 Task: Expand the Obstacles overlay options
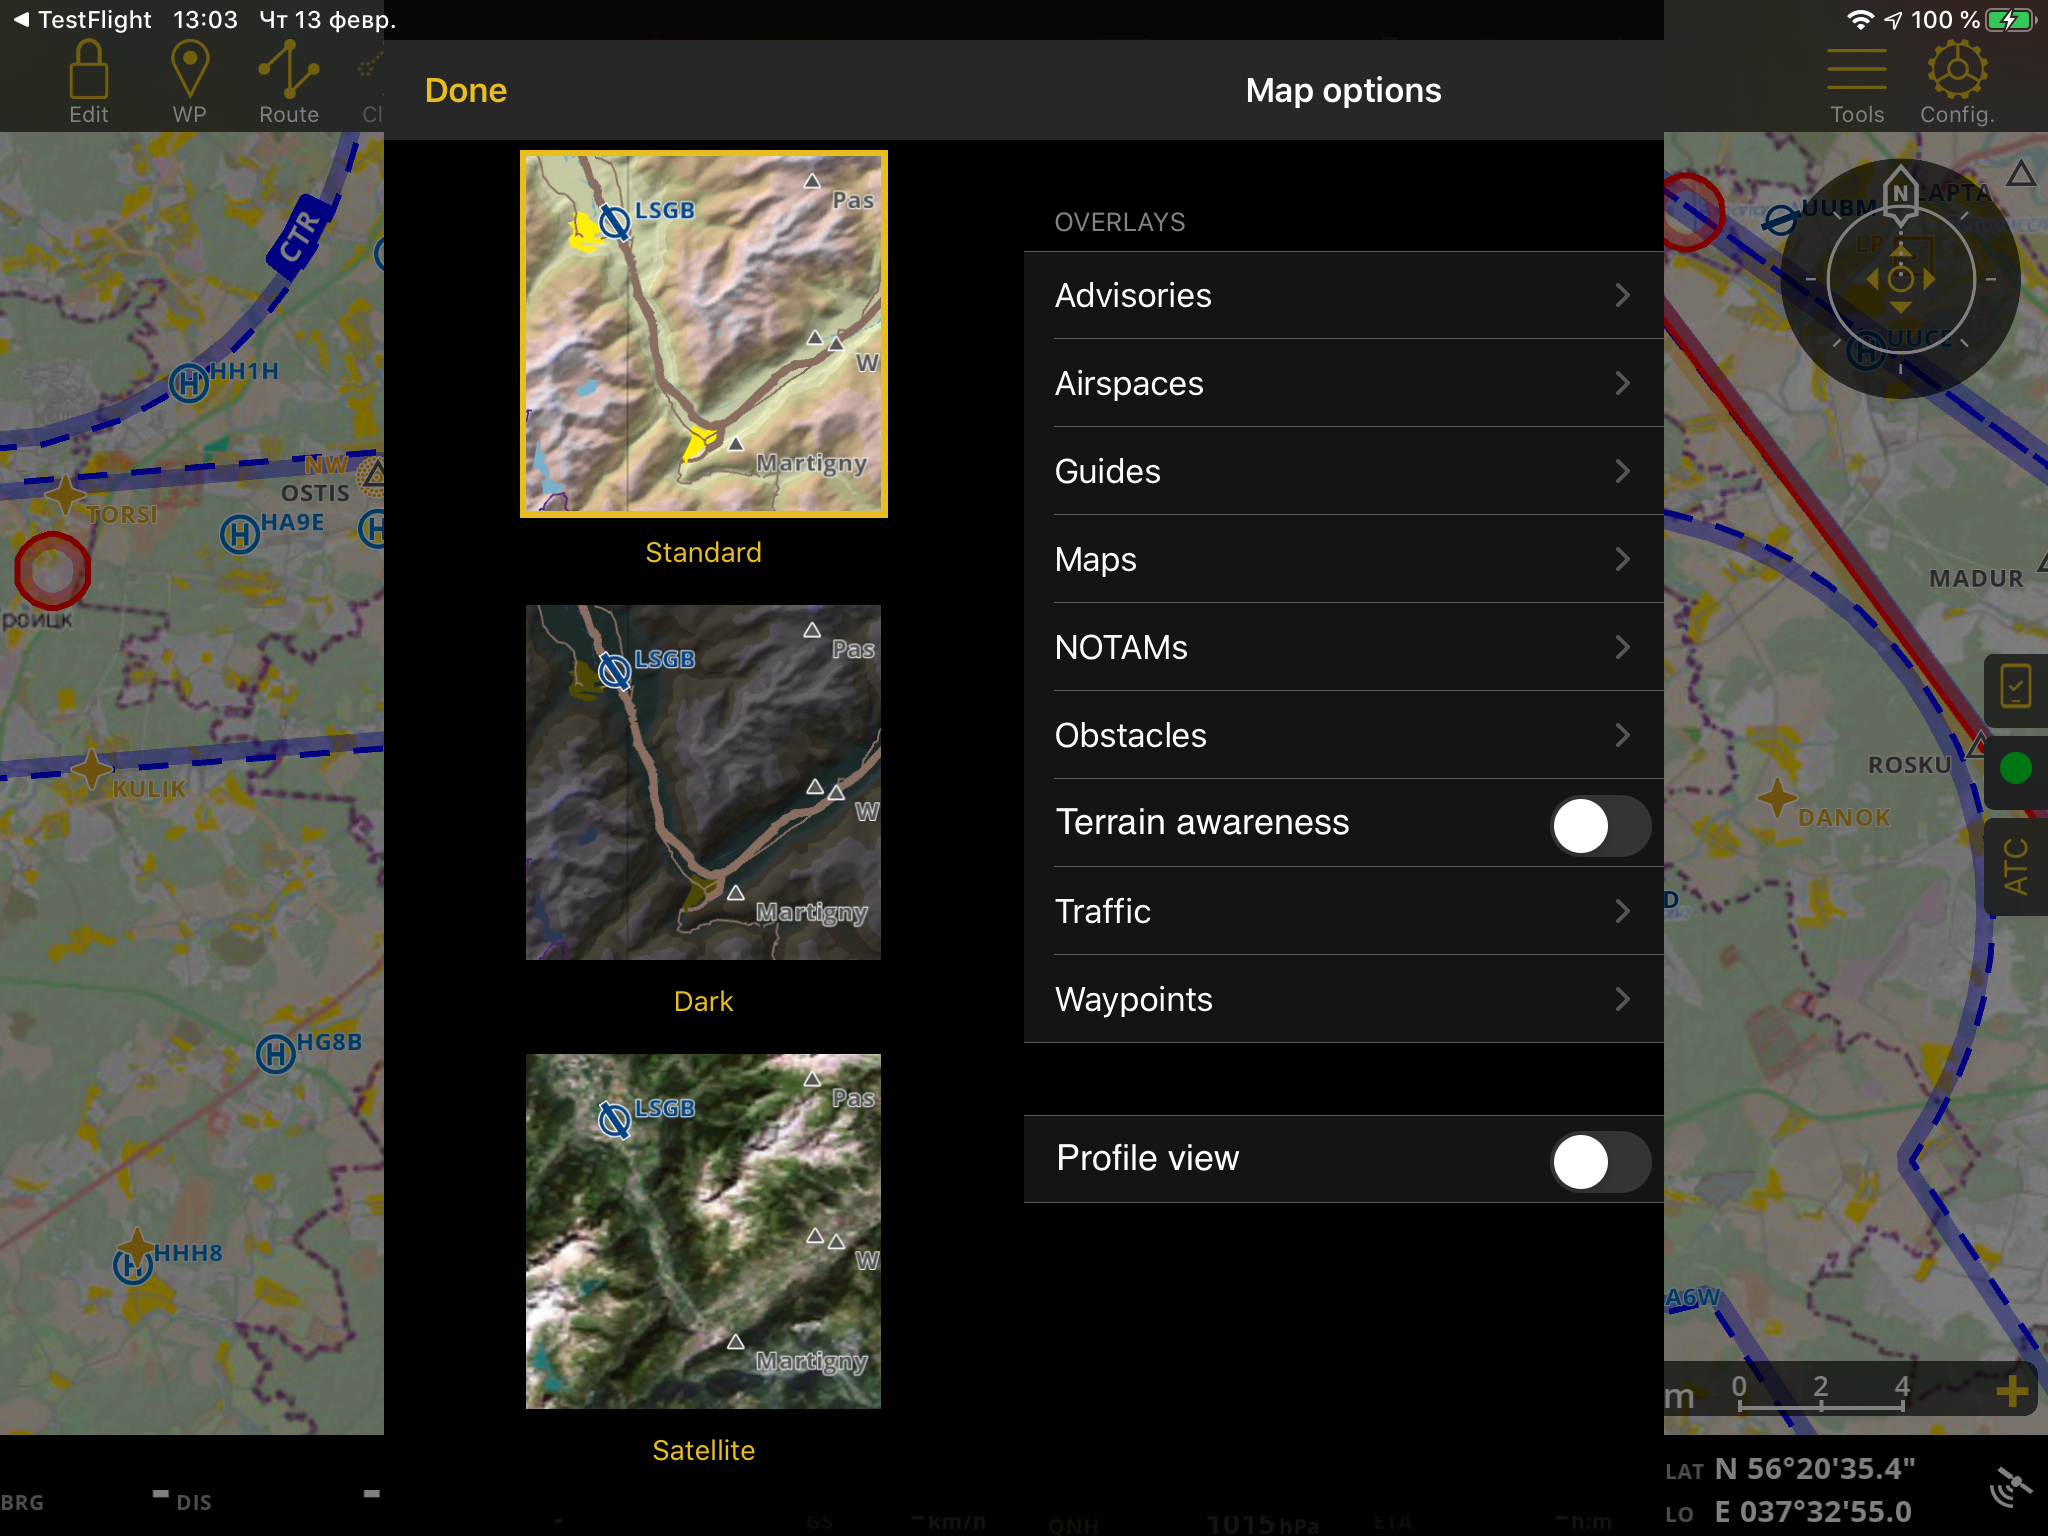tap(1343, 735)
